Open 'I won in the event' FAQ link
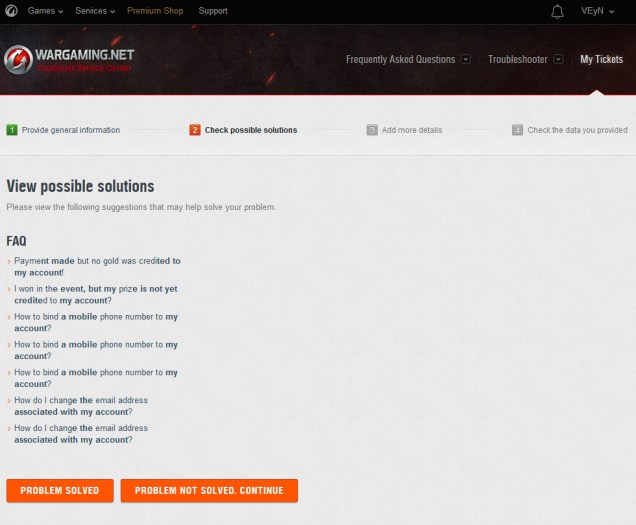The height and width of the screenshot is (525, 636). (x=95, y=294)
